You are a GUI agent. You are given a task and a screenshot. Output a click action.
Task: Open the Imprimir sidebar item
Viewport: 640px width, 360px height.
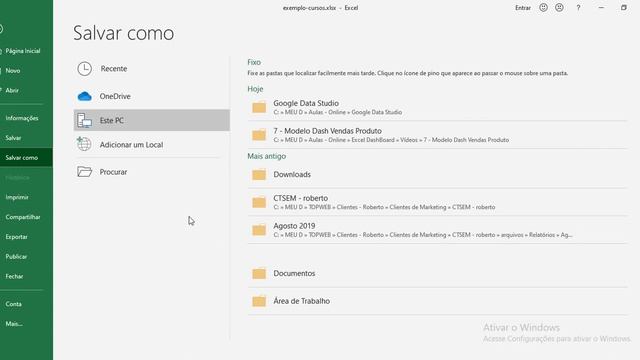17,197
